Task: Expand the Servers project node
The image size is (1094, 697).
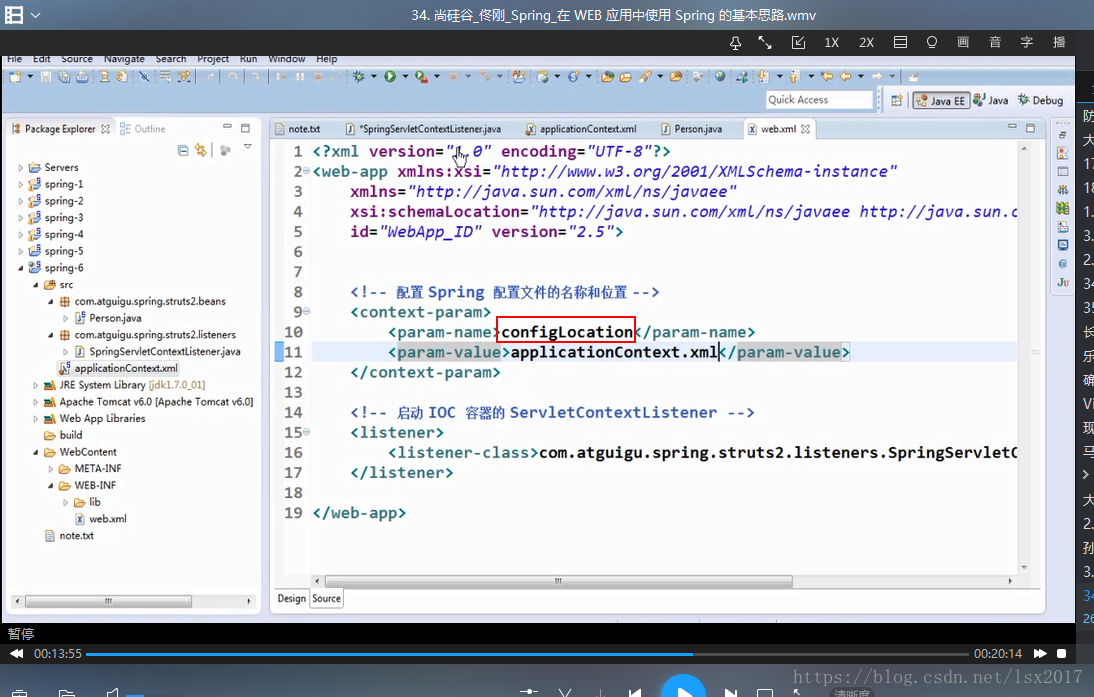Action: coord(20,168)
